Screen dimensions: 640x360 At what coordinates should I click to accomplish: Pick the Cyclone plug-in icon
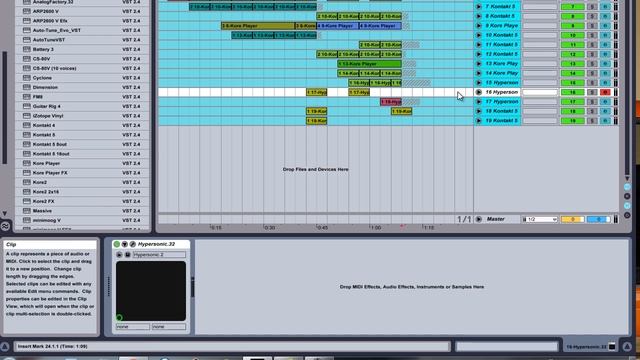[27, 78]
